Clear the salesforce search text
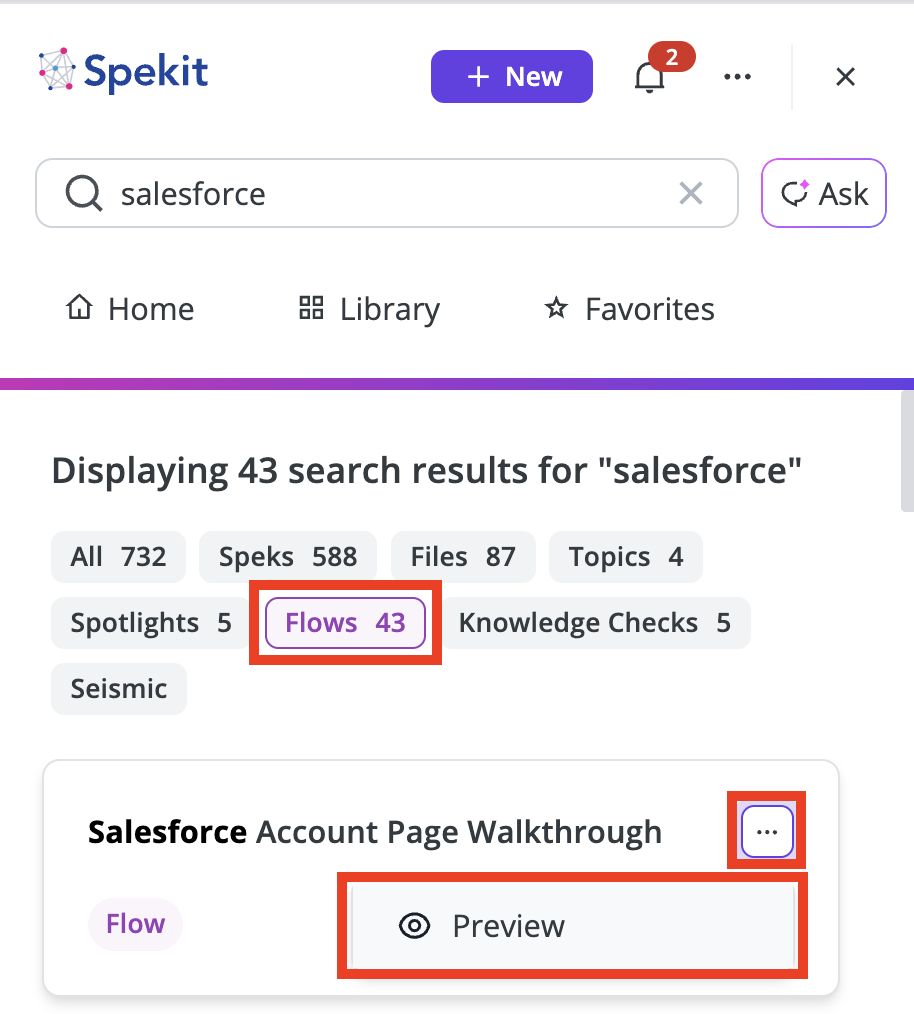 (691, 193)
